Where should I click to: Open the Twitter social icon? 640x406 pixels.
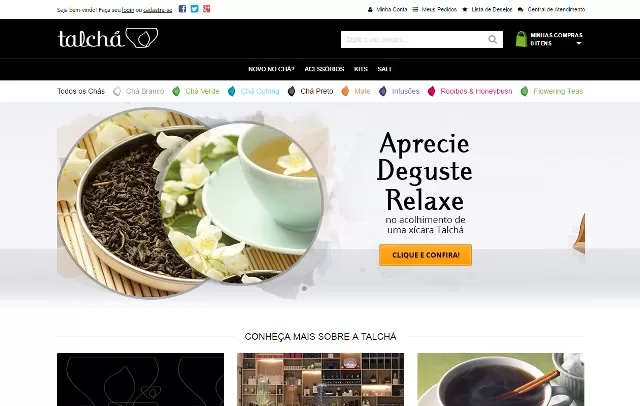click(195, 9)
